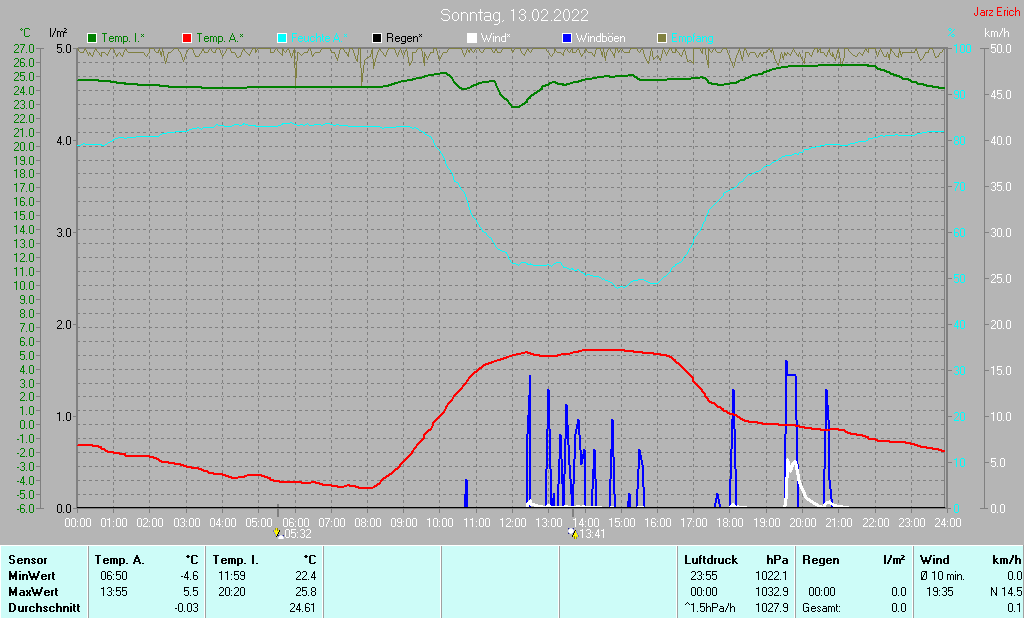Click the 50.0 wind speed axis label
This screenshot has height=618, width=1024.
click(1000, 48)
